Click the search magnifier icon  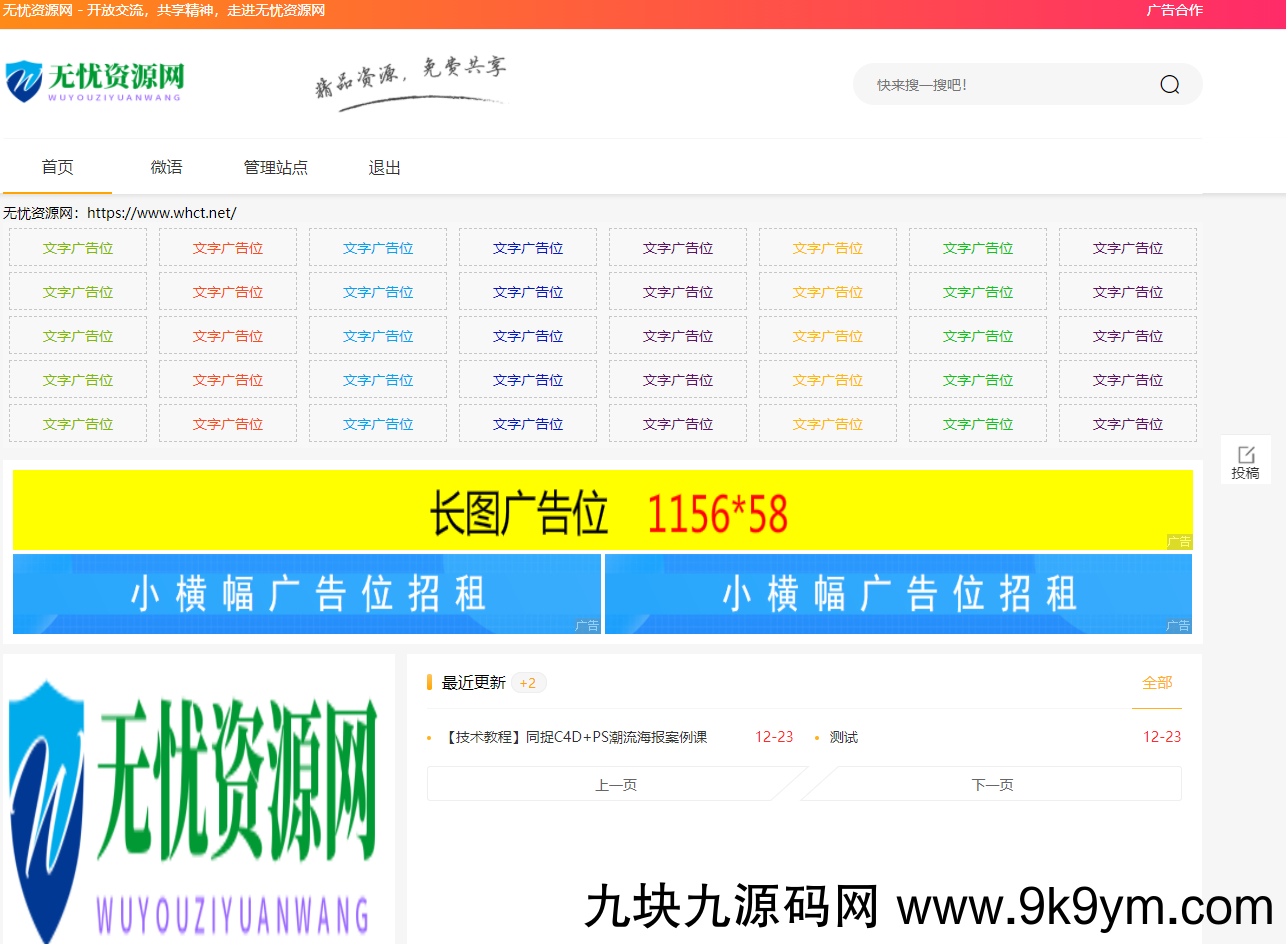coord(1168,84)
